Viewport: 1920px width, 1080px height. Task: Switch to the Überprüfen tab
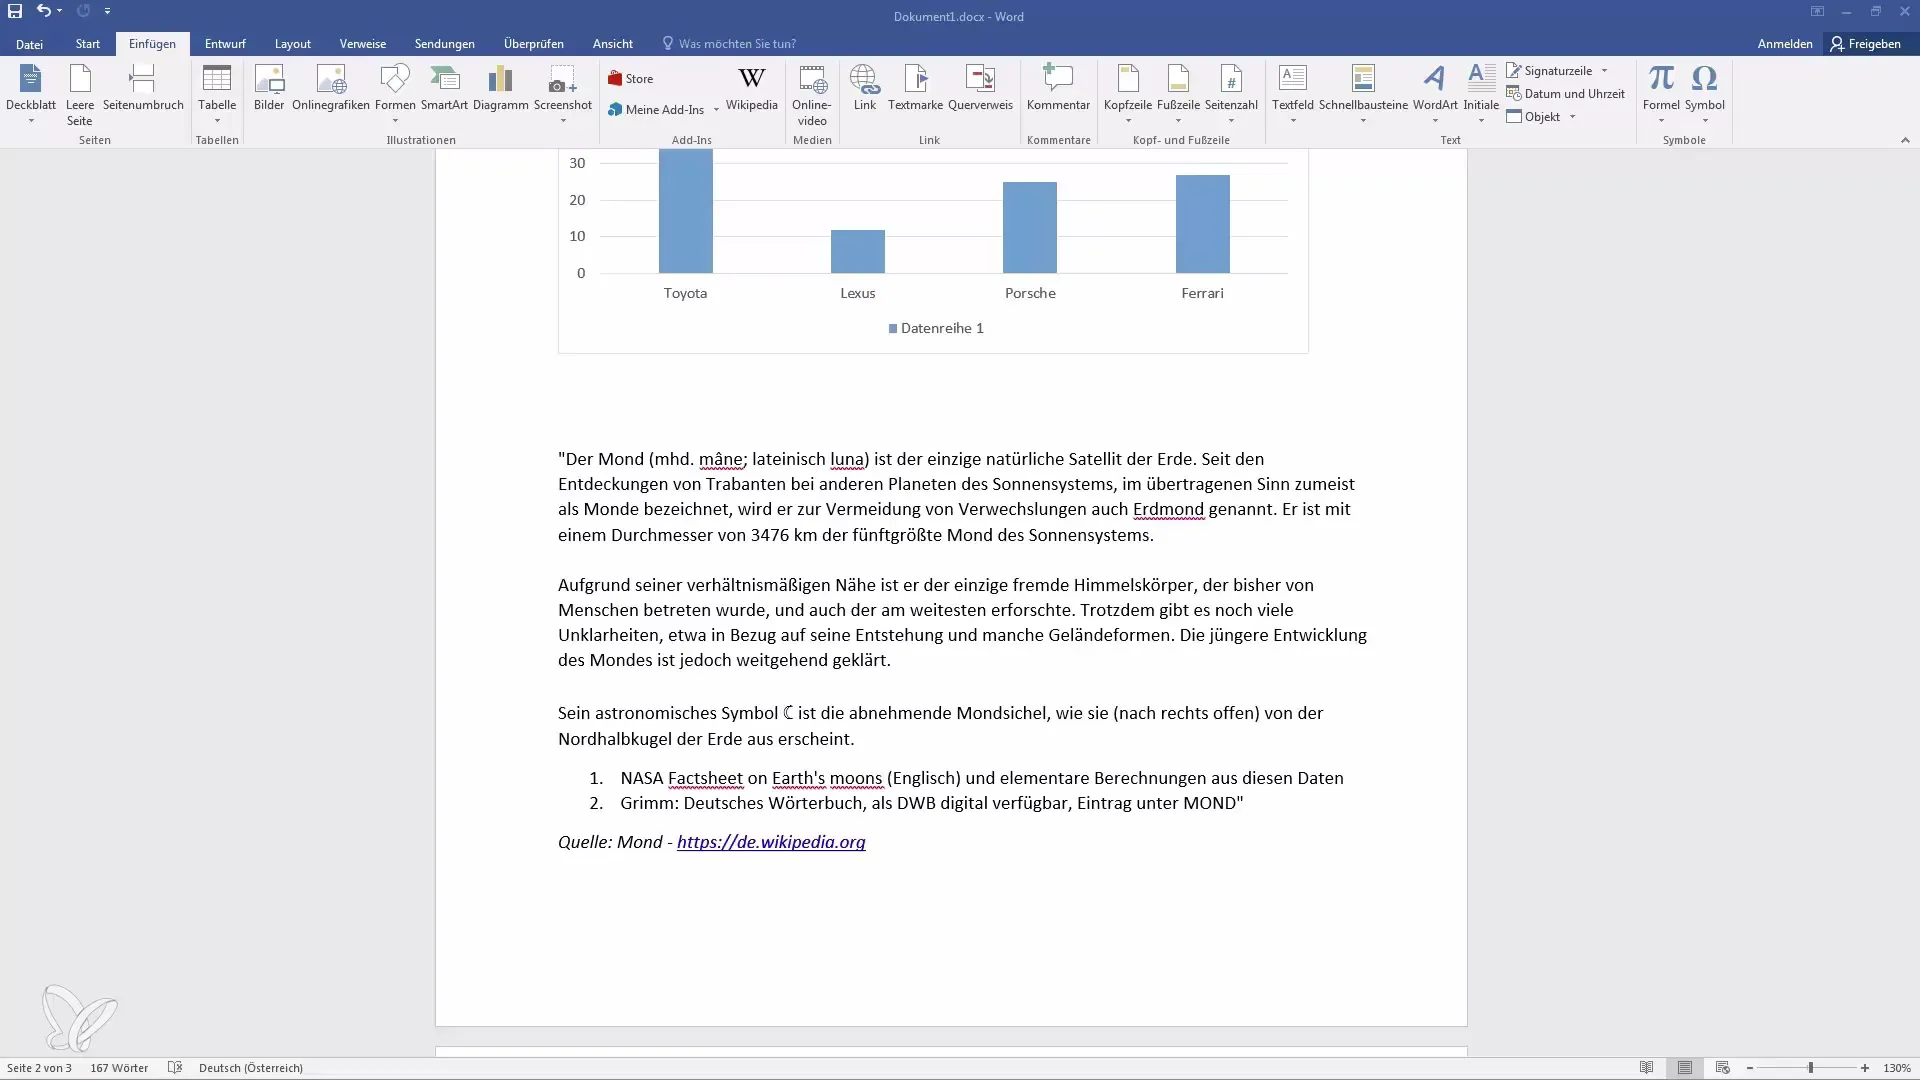(x=534, y=44)
